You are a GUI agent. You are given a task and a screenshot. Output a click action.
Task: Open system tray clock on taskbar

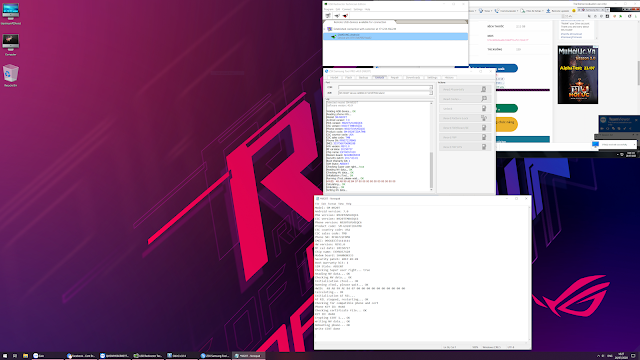(x=621, y=356)
